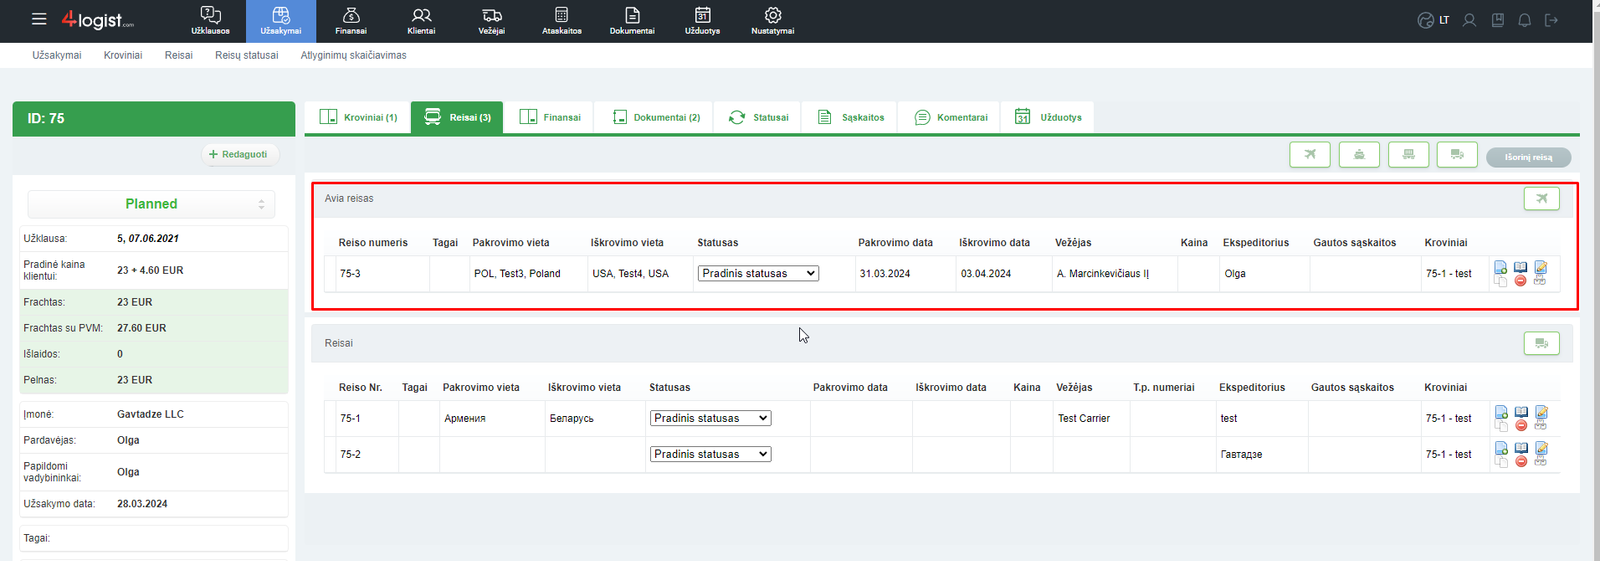Click Гавтадзе expeditor cell in 75-2 row
Viewport: 1600px width, 561px height.
pyautogui.click(x=1262, y=454)
